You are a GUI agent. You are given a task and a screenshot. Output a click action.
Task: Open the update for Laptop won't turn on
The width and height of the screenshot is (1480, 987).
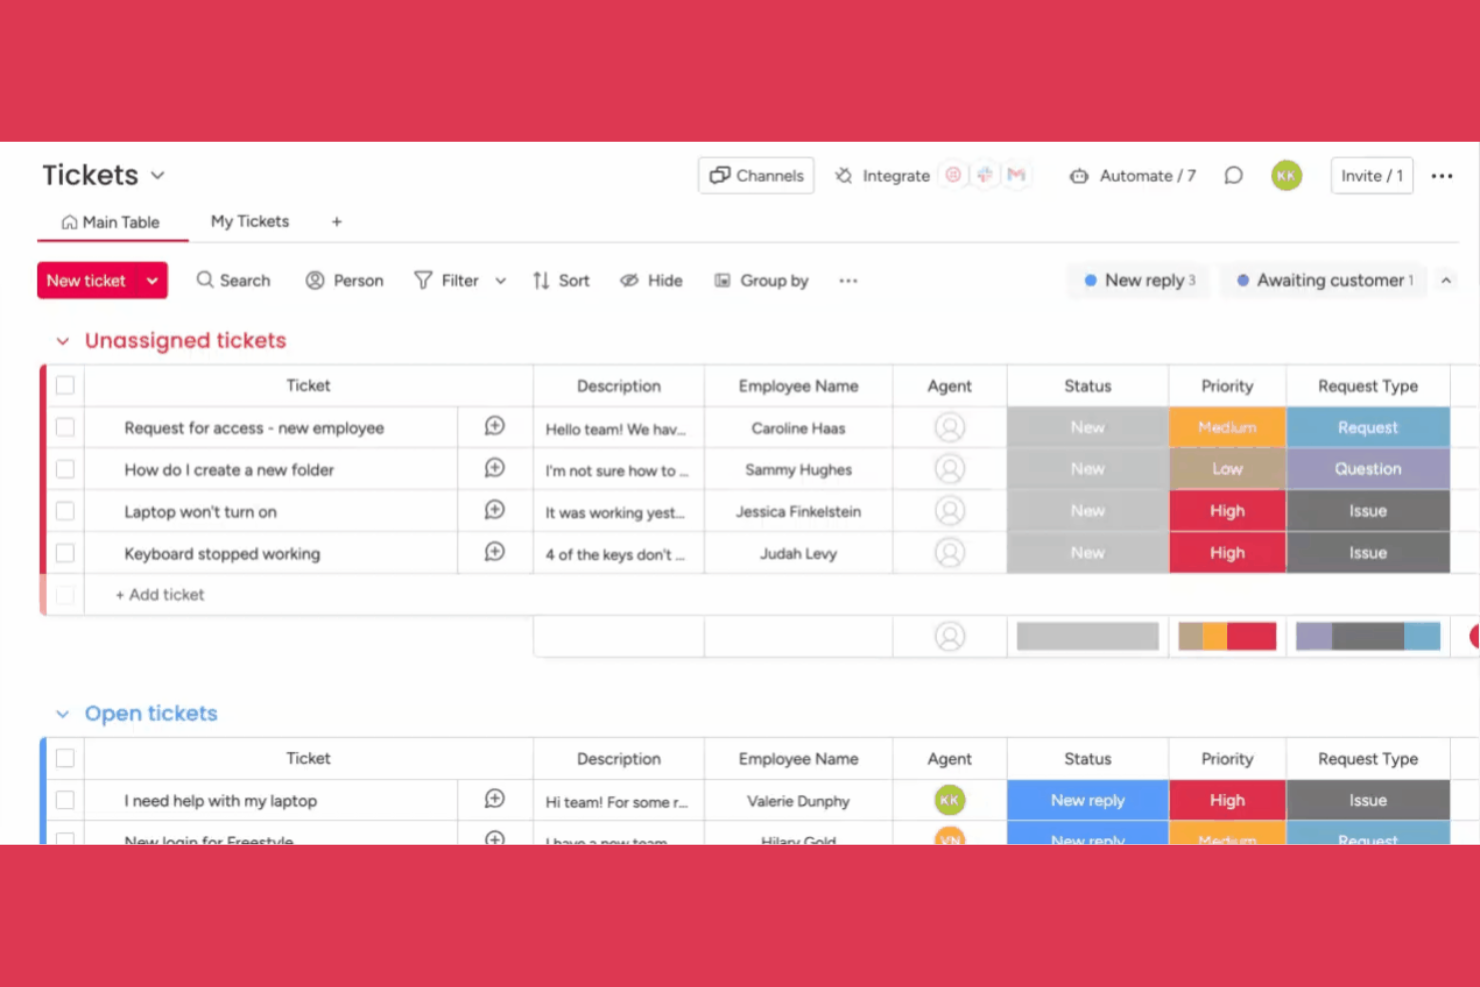click(494, 510)
